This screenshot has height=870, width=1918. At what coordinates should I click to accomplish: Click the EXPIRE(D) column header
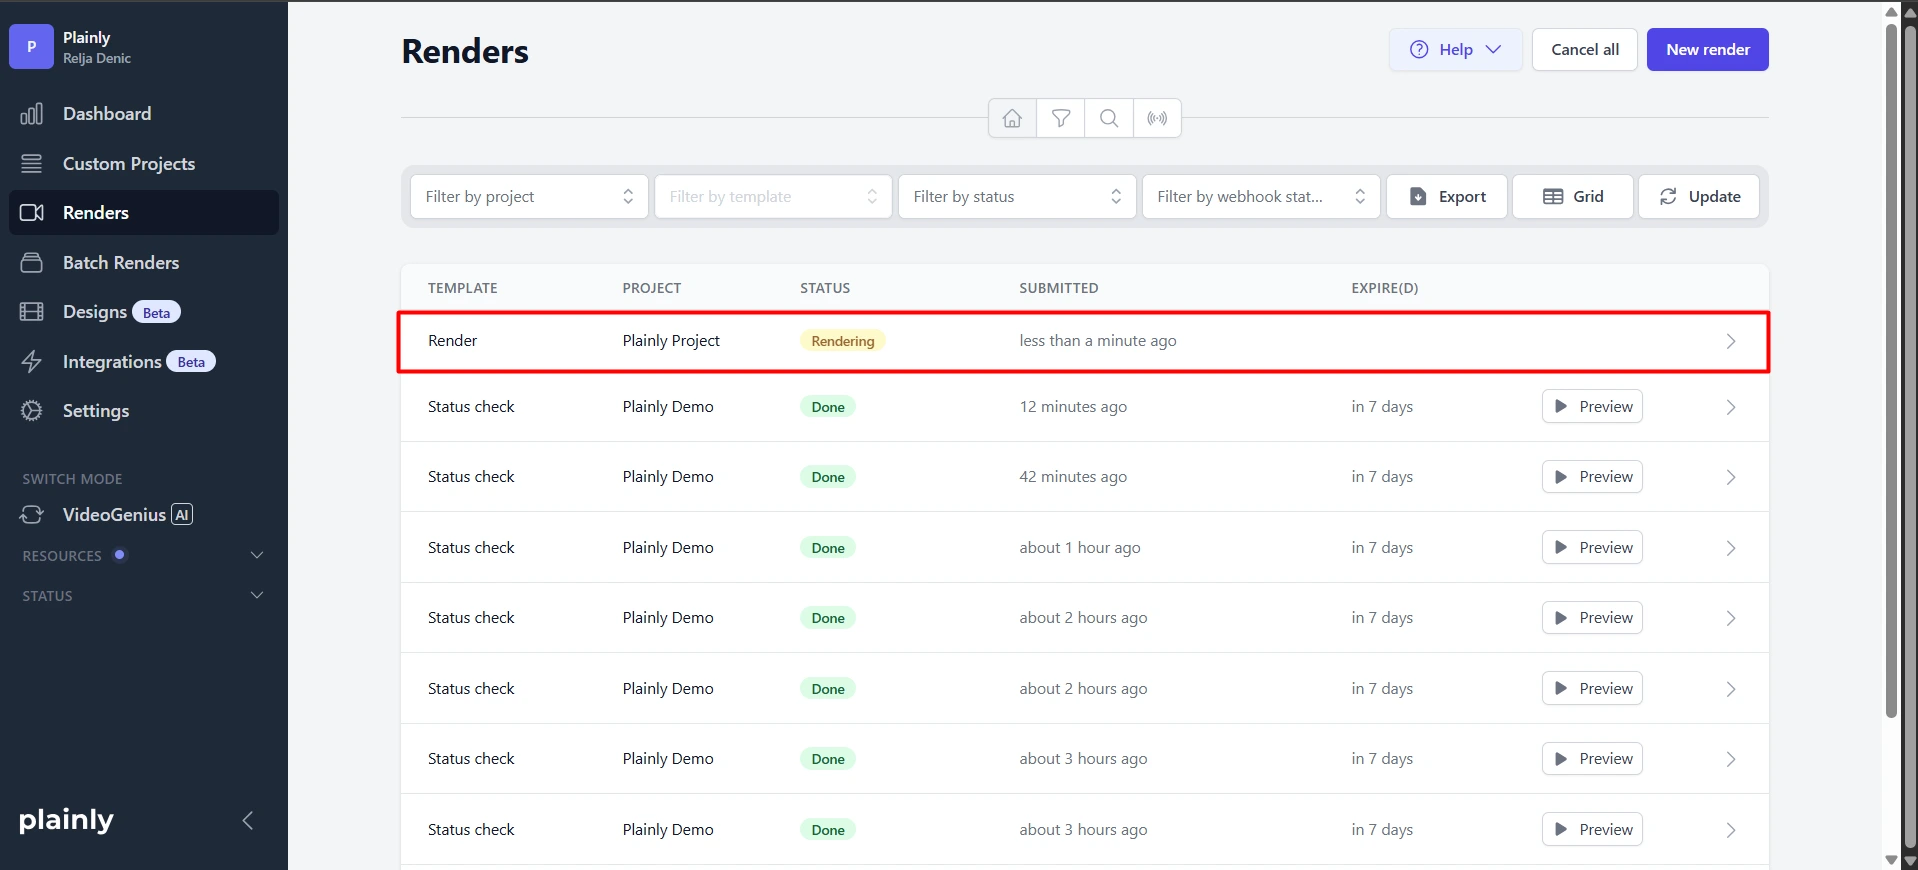click(1384, 288)
